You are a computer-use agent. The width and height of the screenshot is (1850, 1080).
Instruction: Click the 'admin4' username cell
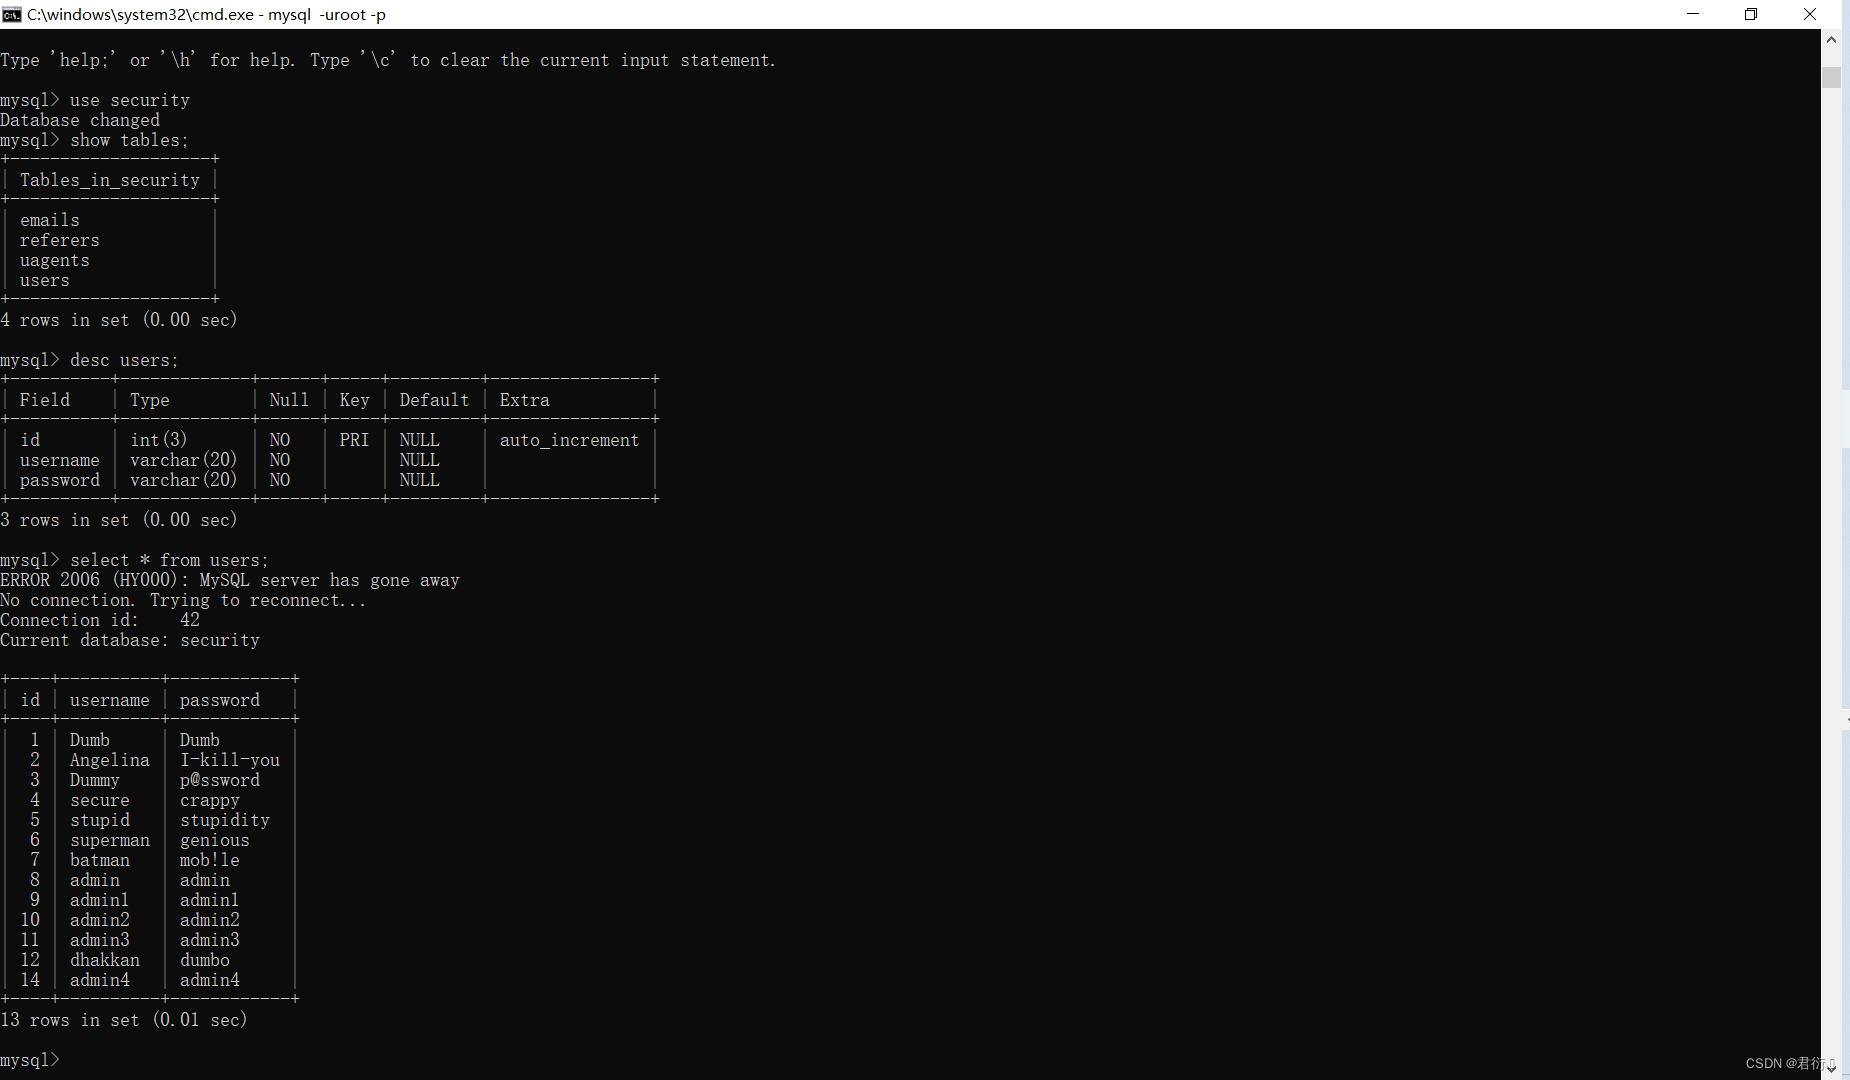tap(100, 980)
